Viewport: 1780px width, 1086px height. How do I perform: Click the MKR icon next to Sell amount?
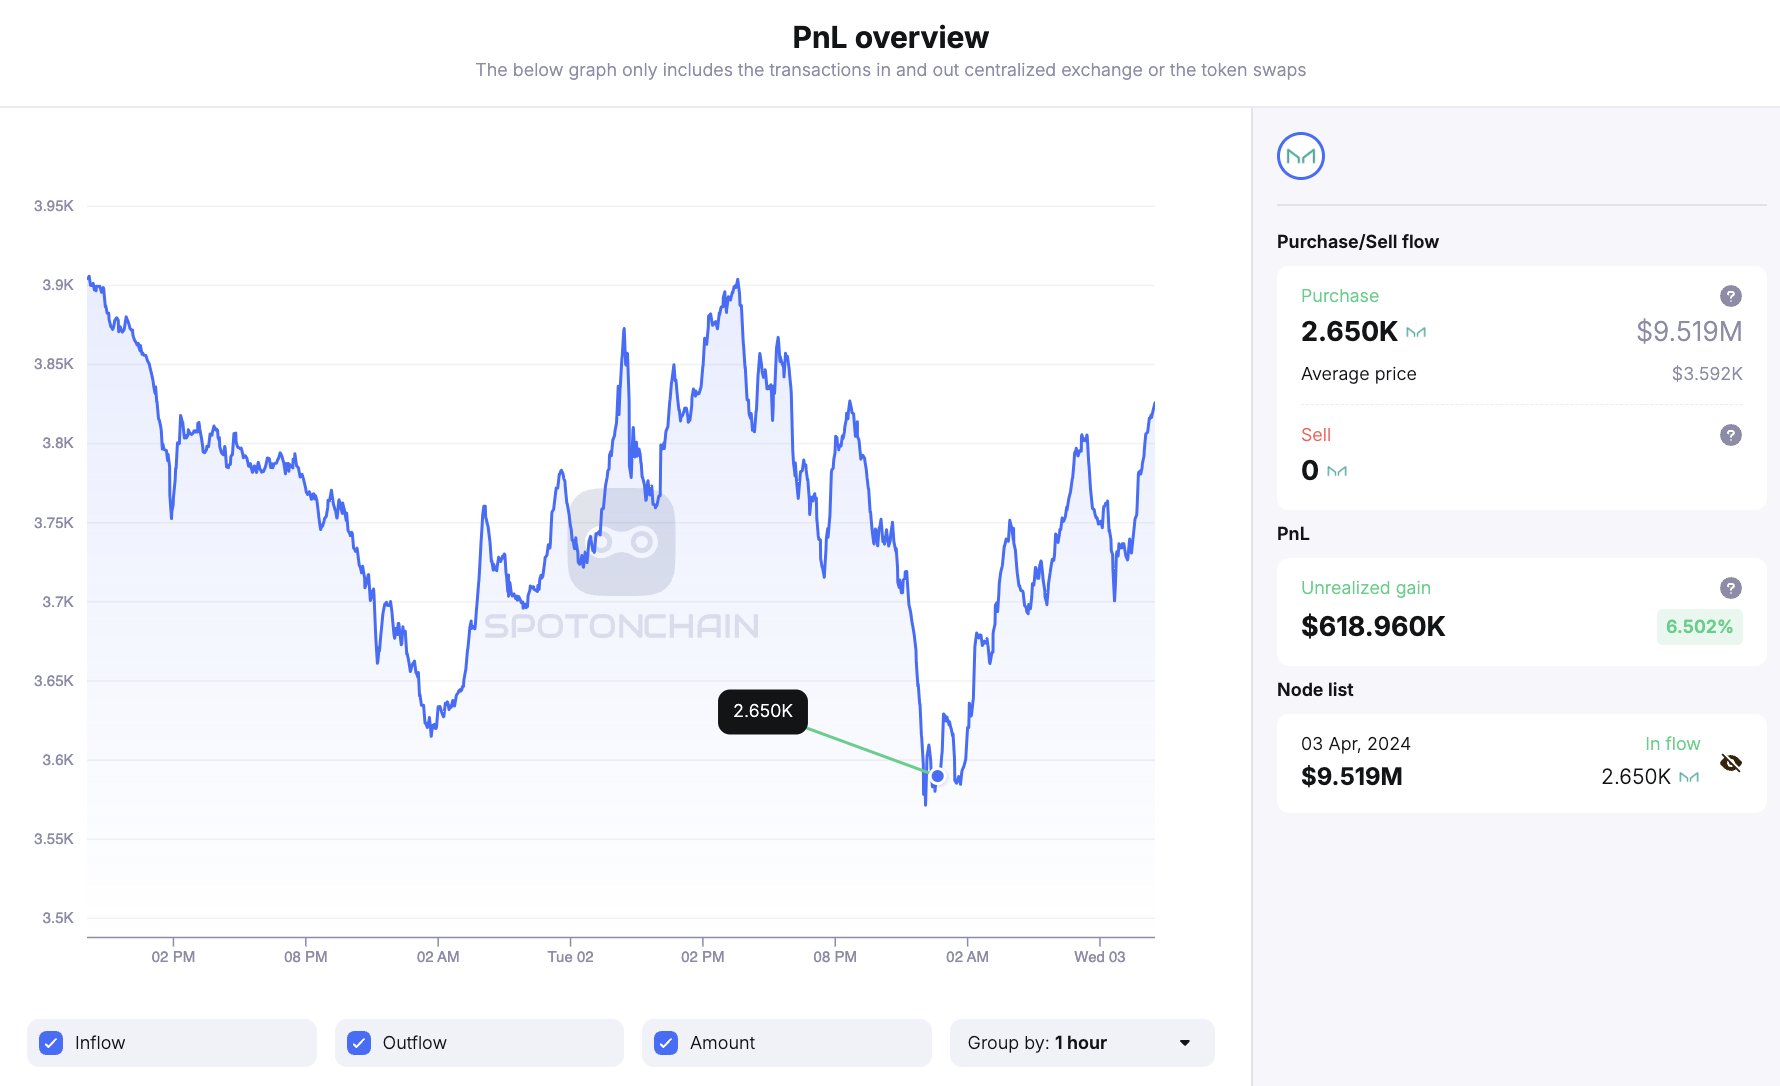coord(1337,471)
